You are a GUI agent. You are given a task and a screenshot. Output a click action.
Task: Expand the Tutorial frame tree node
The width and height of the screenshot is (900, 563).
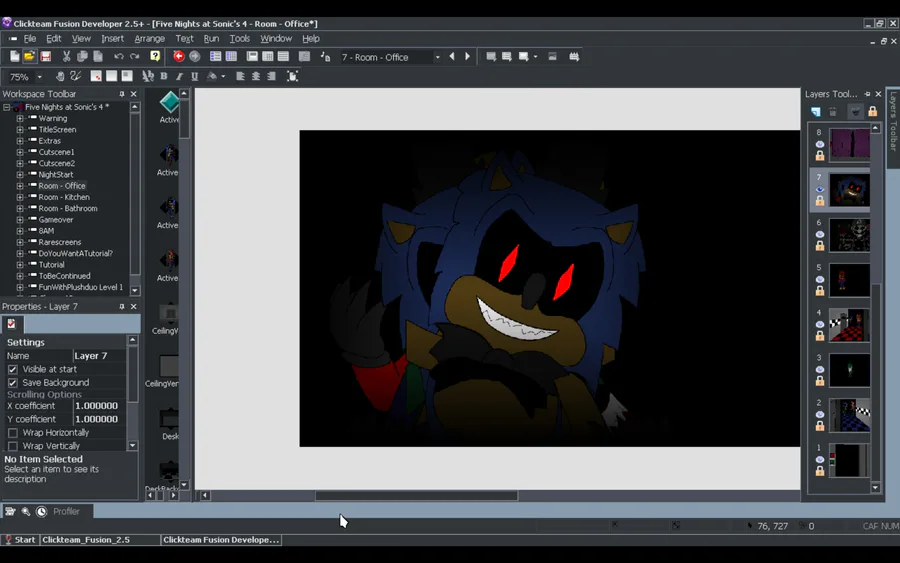[20, 265]
